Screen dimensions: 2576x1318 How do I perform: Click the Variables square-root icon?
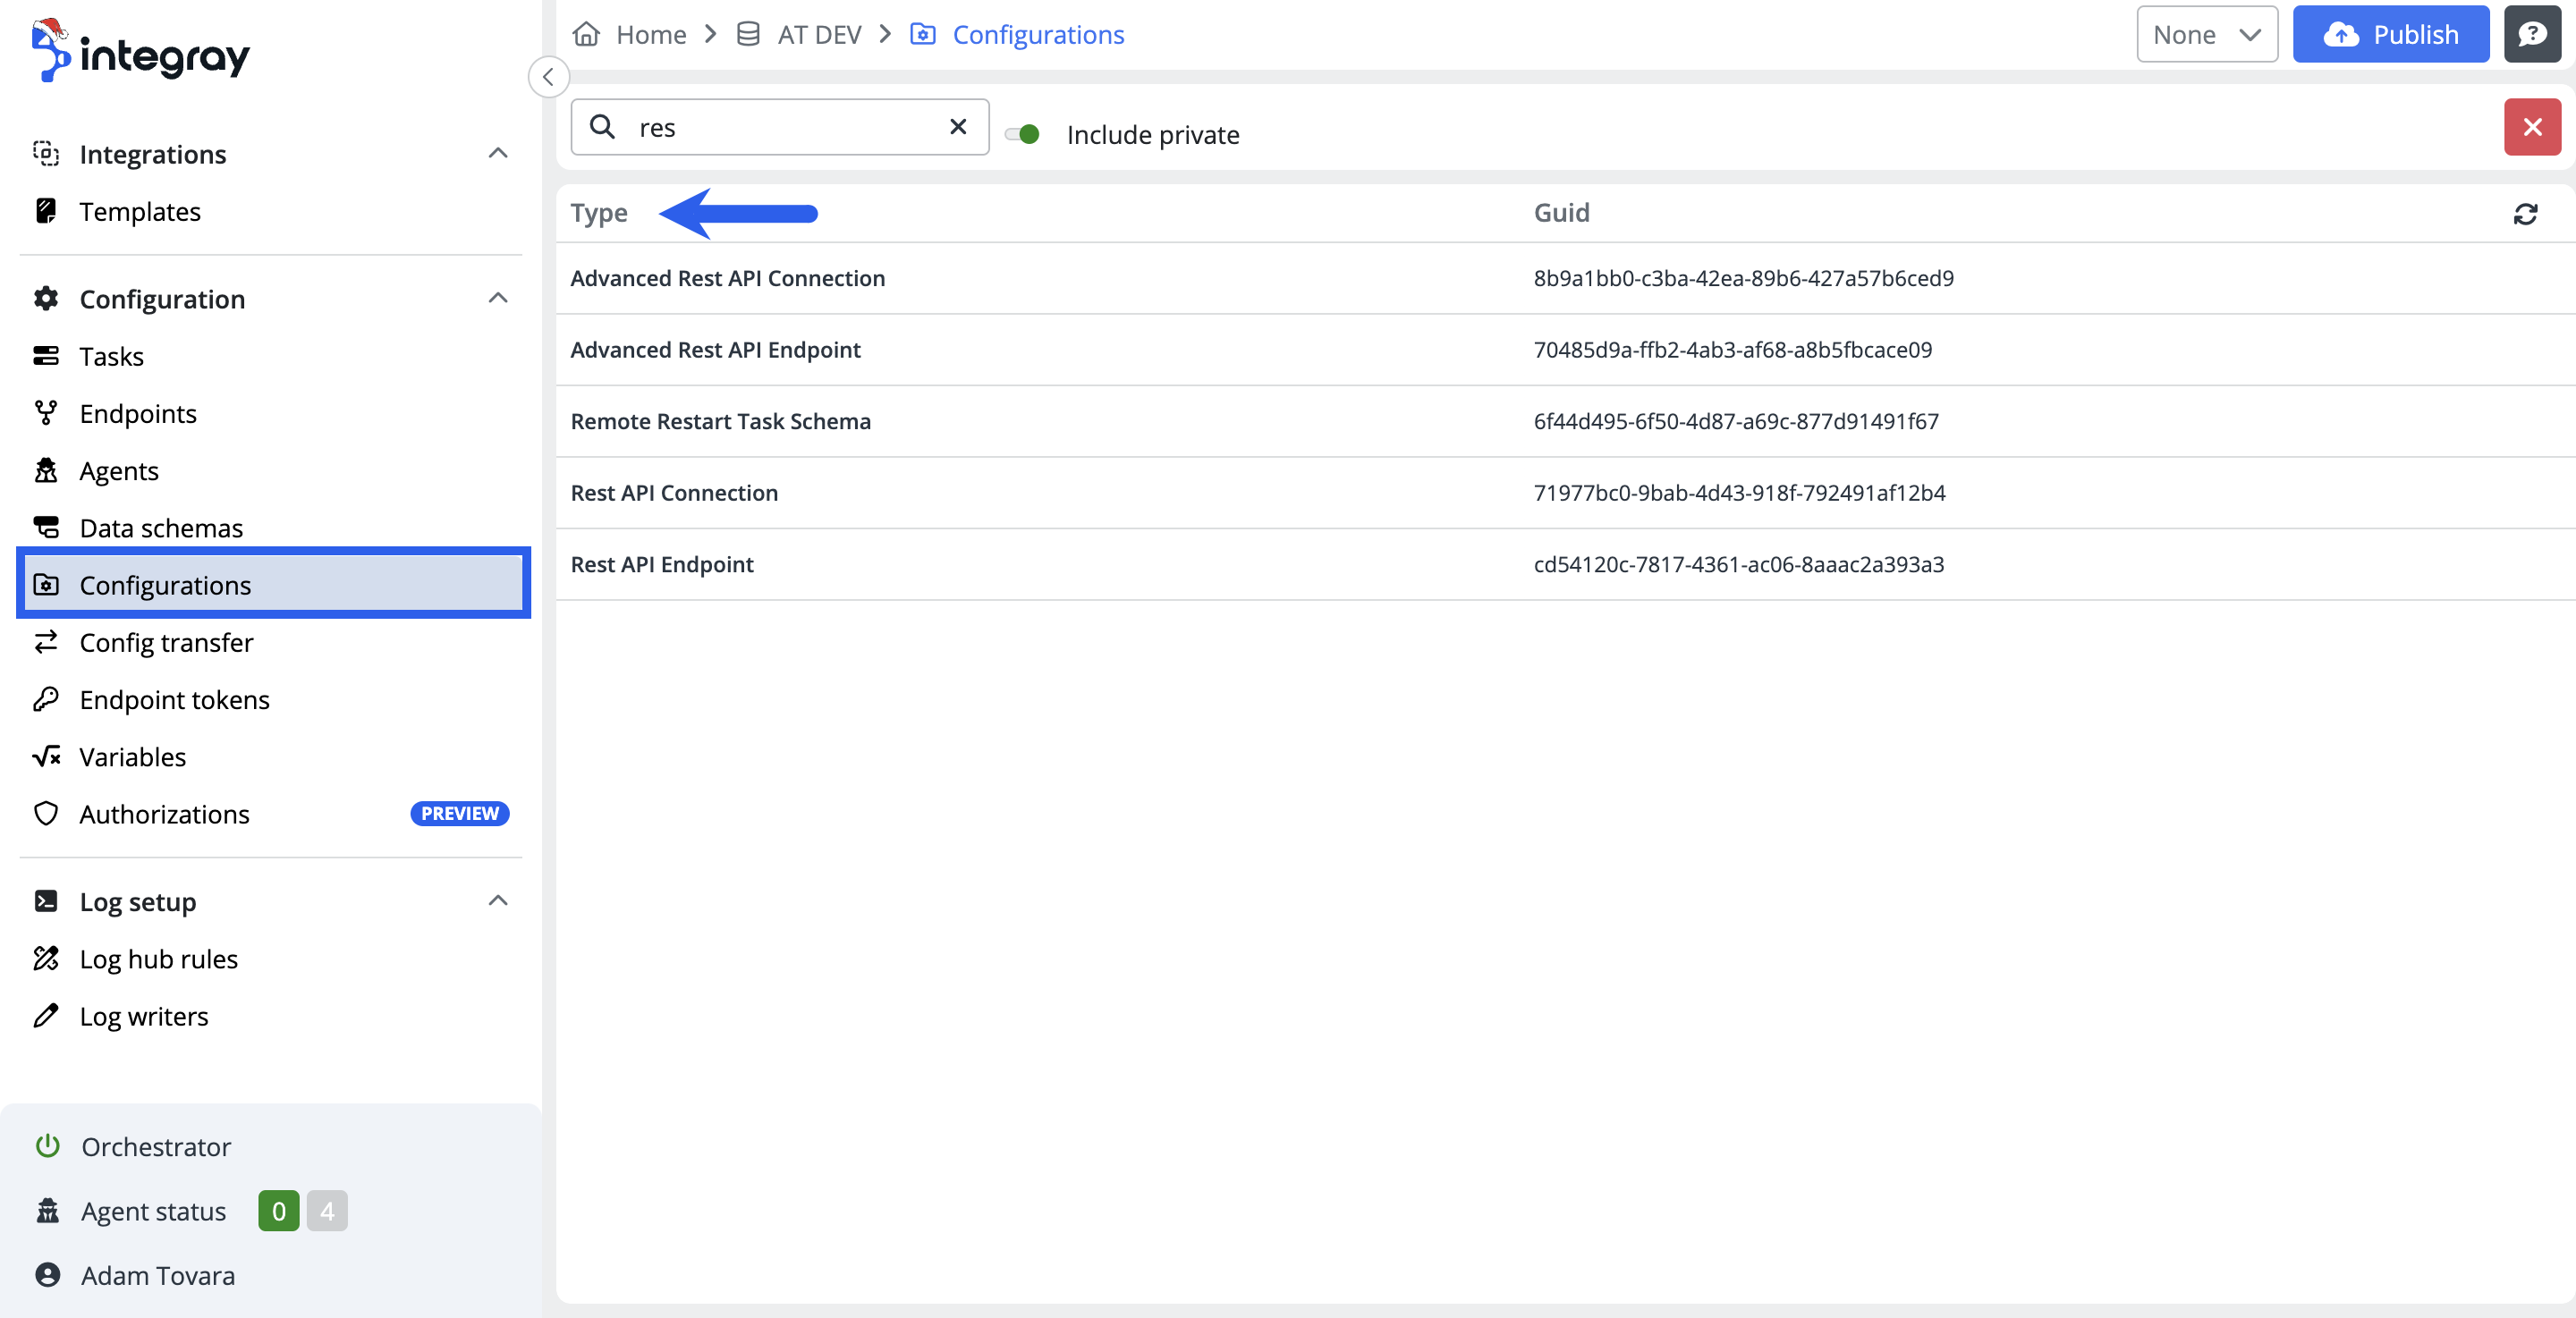[x=46, y=756]
